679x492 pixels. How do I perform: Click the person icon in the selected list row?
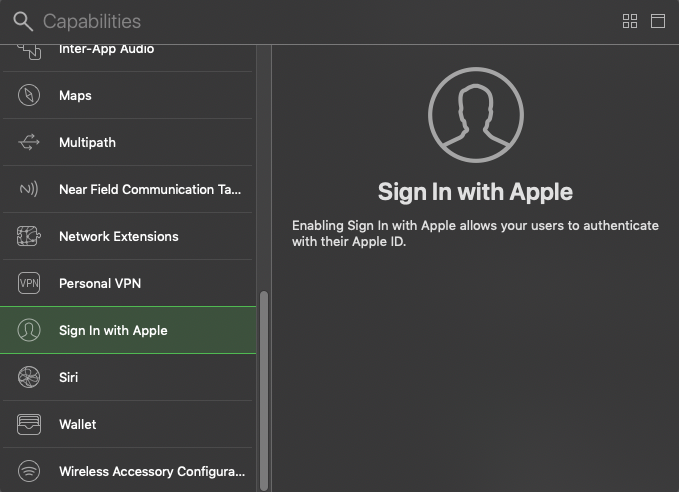(x=29, y=331)
